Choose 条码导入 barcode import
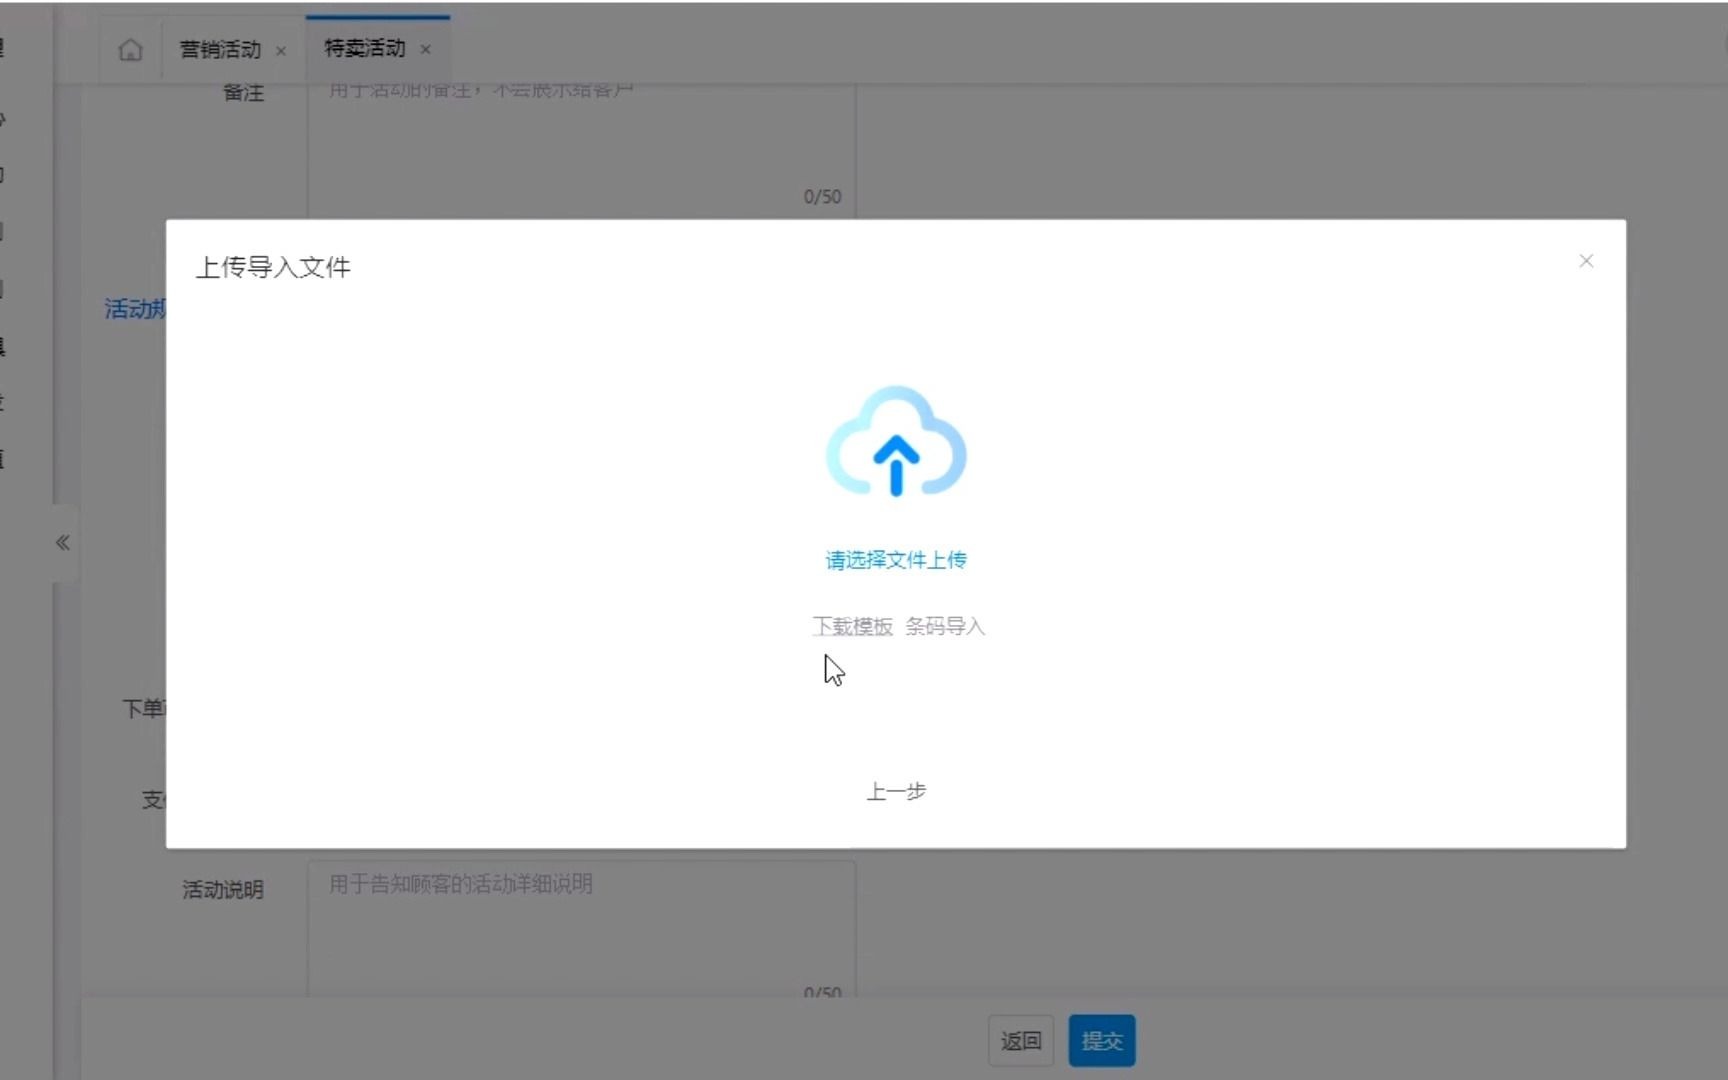 945,627
